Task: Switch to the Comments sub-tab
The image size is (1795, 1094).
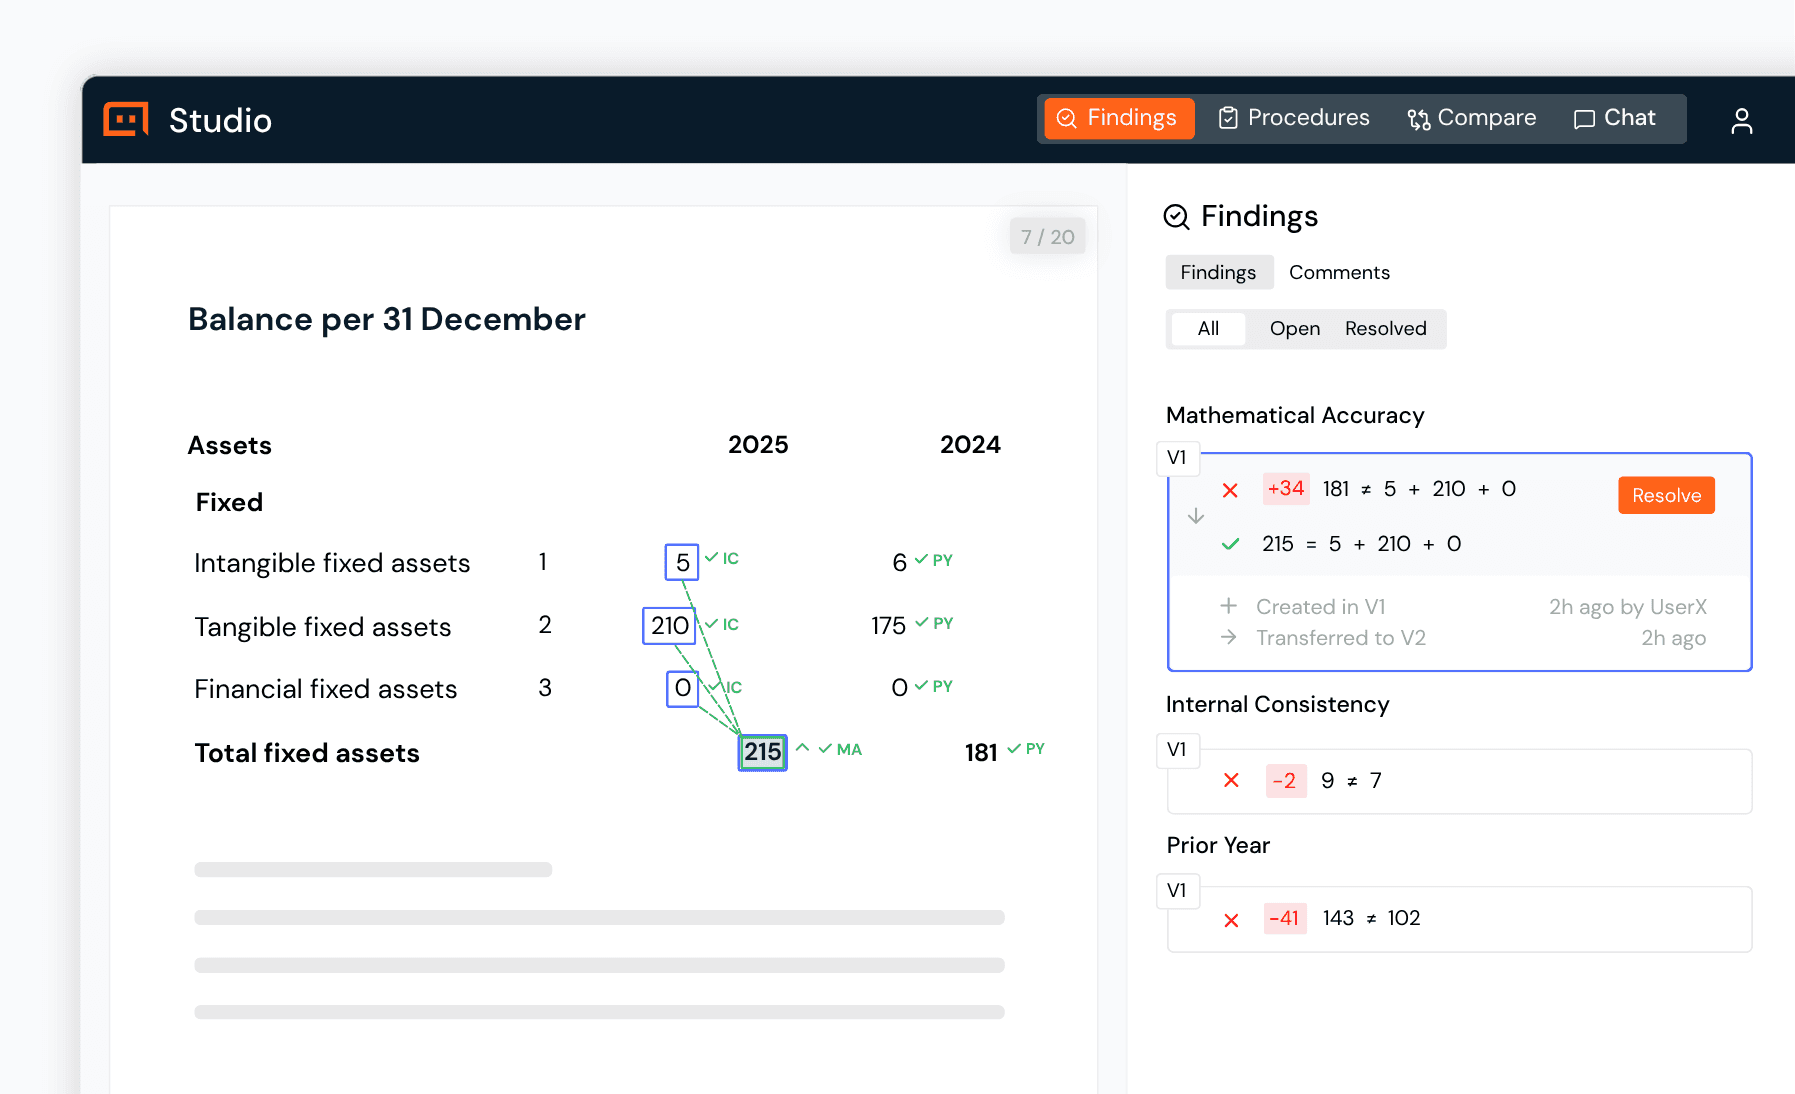Action: click(x=1339, y=272)
